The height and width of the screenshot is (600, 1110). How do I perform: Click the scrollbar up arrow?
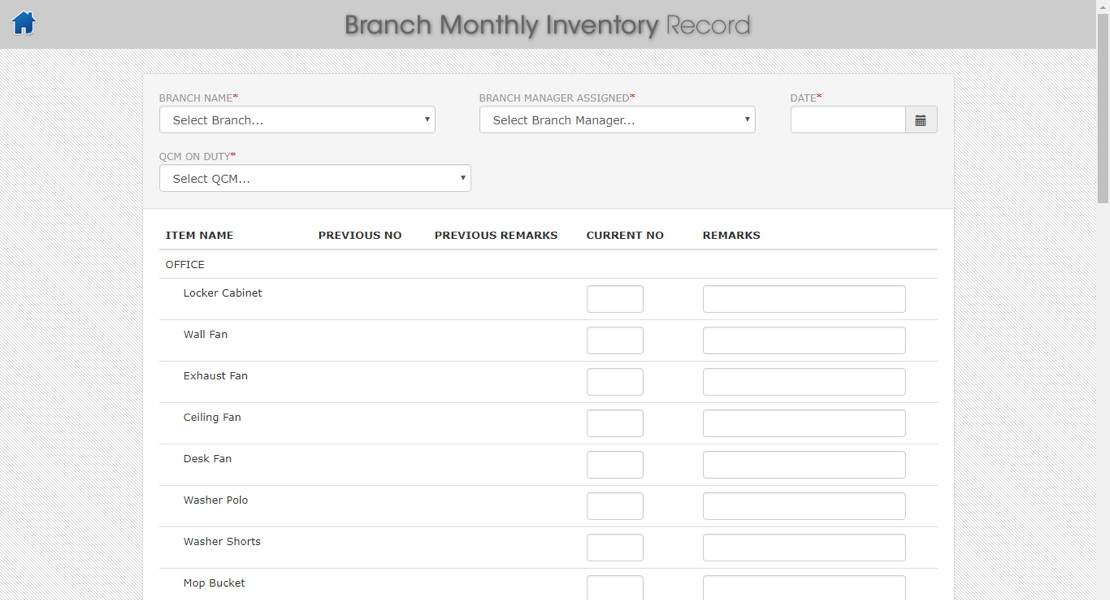click(x=1103, y=6)
